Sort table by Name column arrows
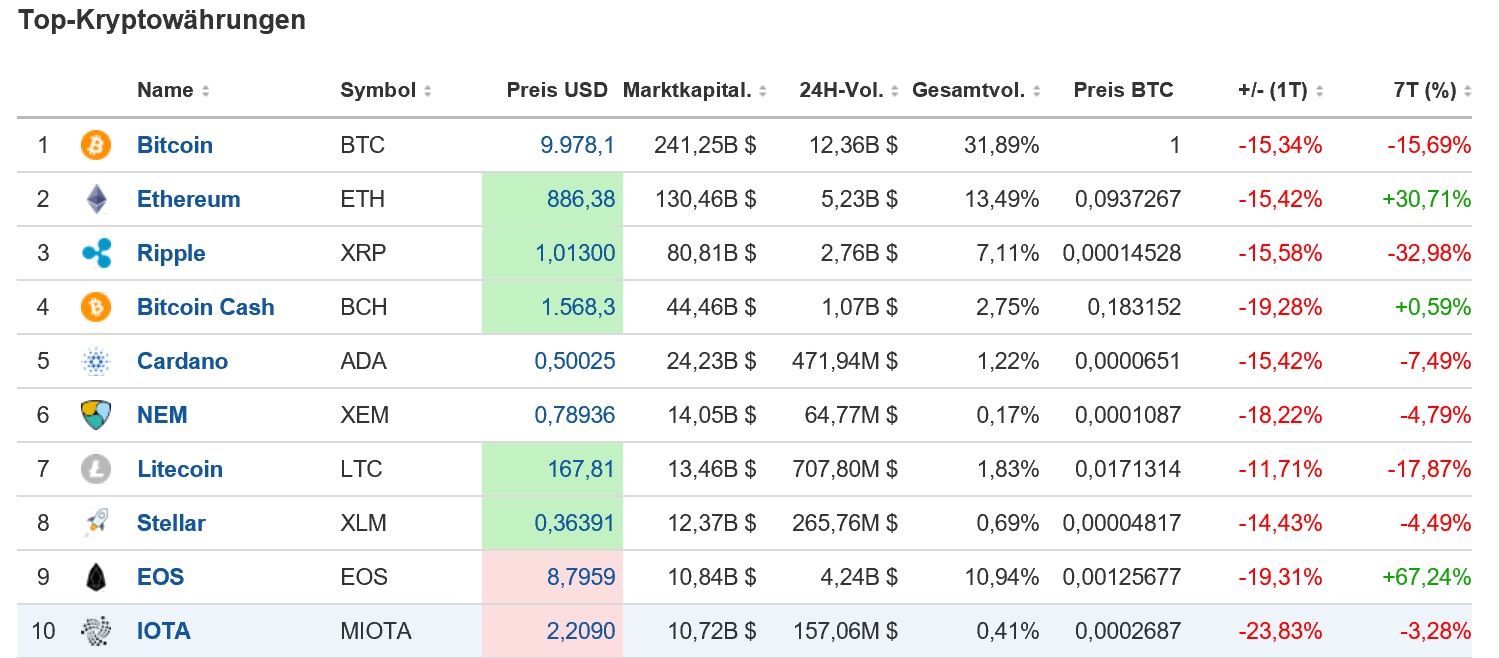1499x658 pixels. point(205,91)
